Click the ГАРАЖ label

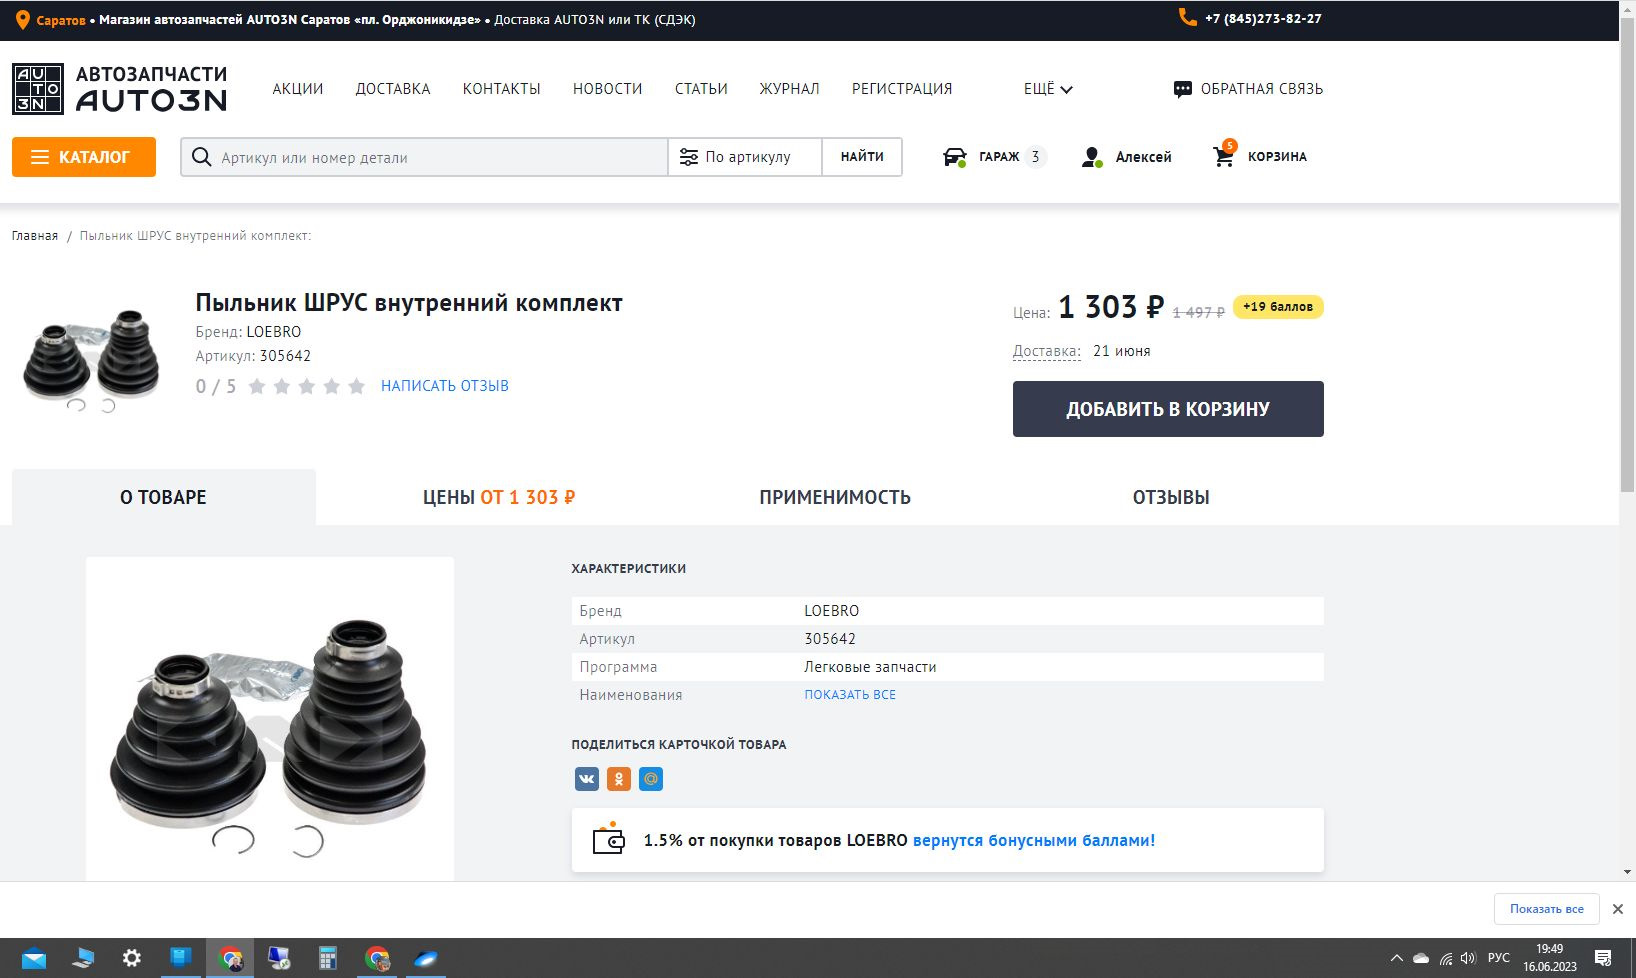[x=999, y=157]
